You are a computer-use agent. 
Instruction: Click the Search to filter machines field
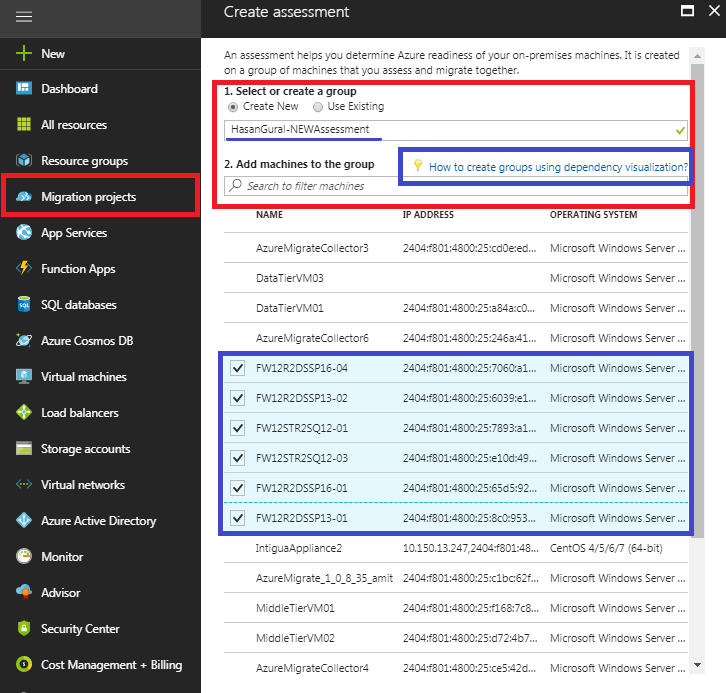click(x=456, y=186)
